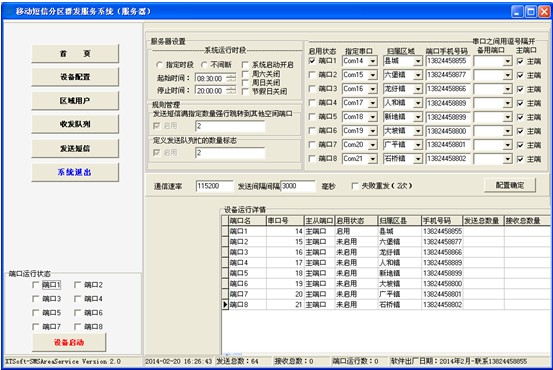
Task: Open the Com20 serial port dropdown
Action: tap(372, 145)
